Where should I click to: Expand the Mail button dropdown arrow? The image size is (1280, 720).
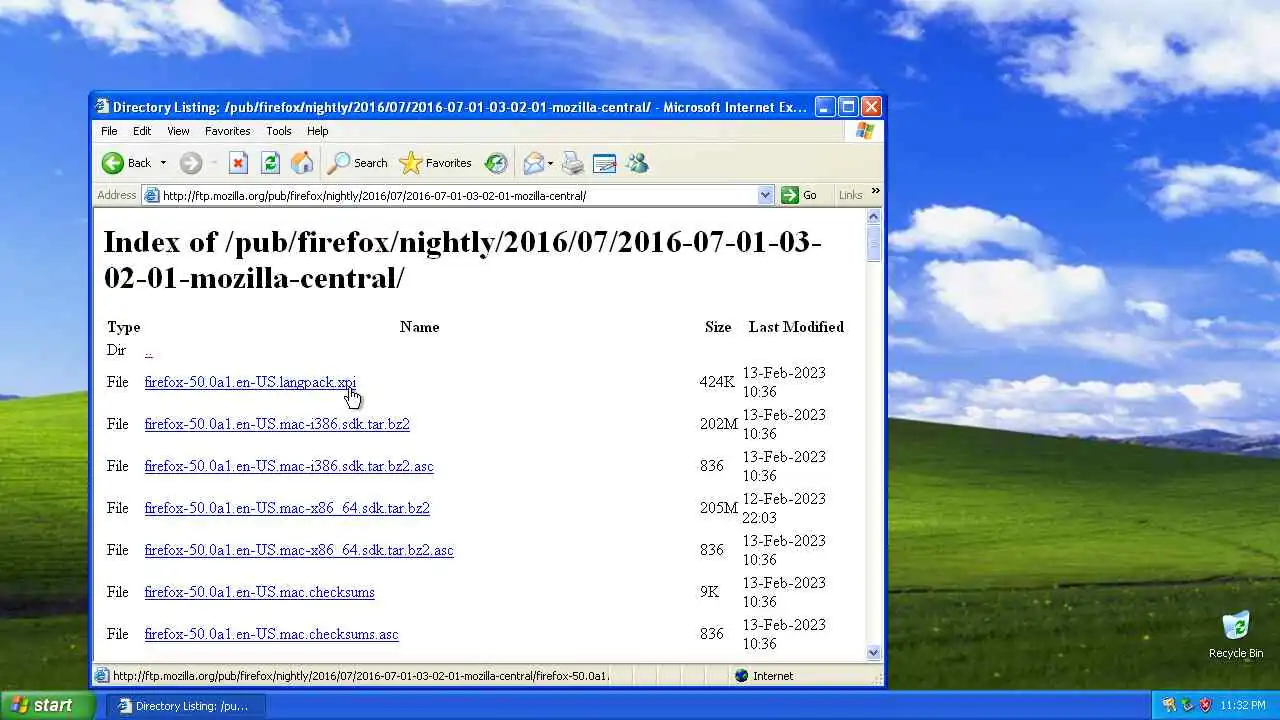coord(550,163)
